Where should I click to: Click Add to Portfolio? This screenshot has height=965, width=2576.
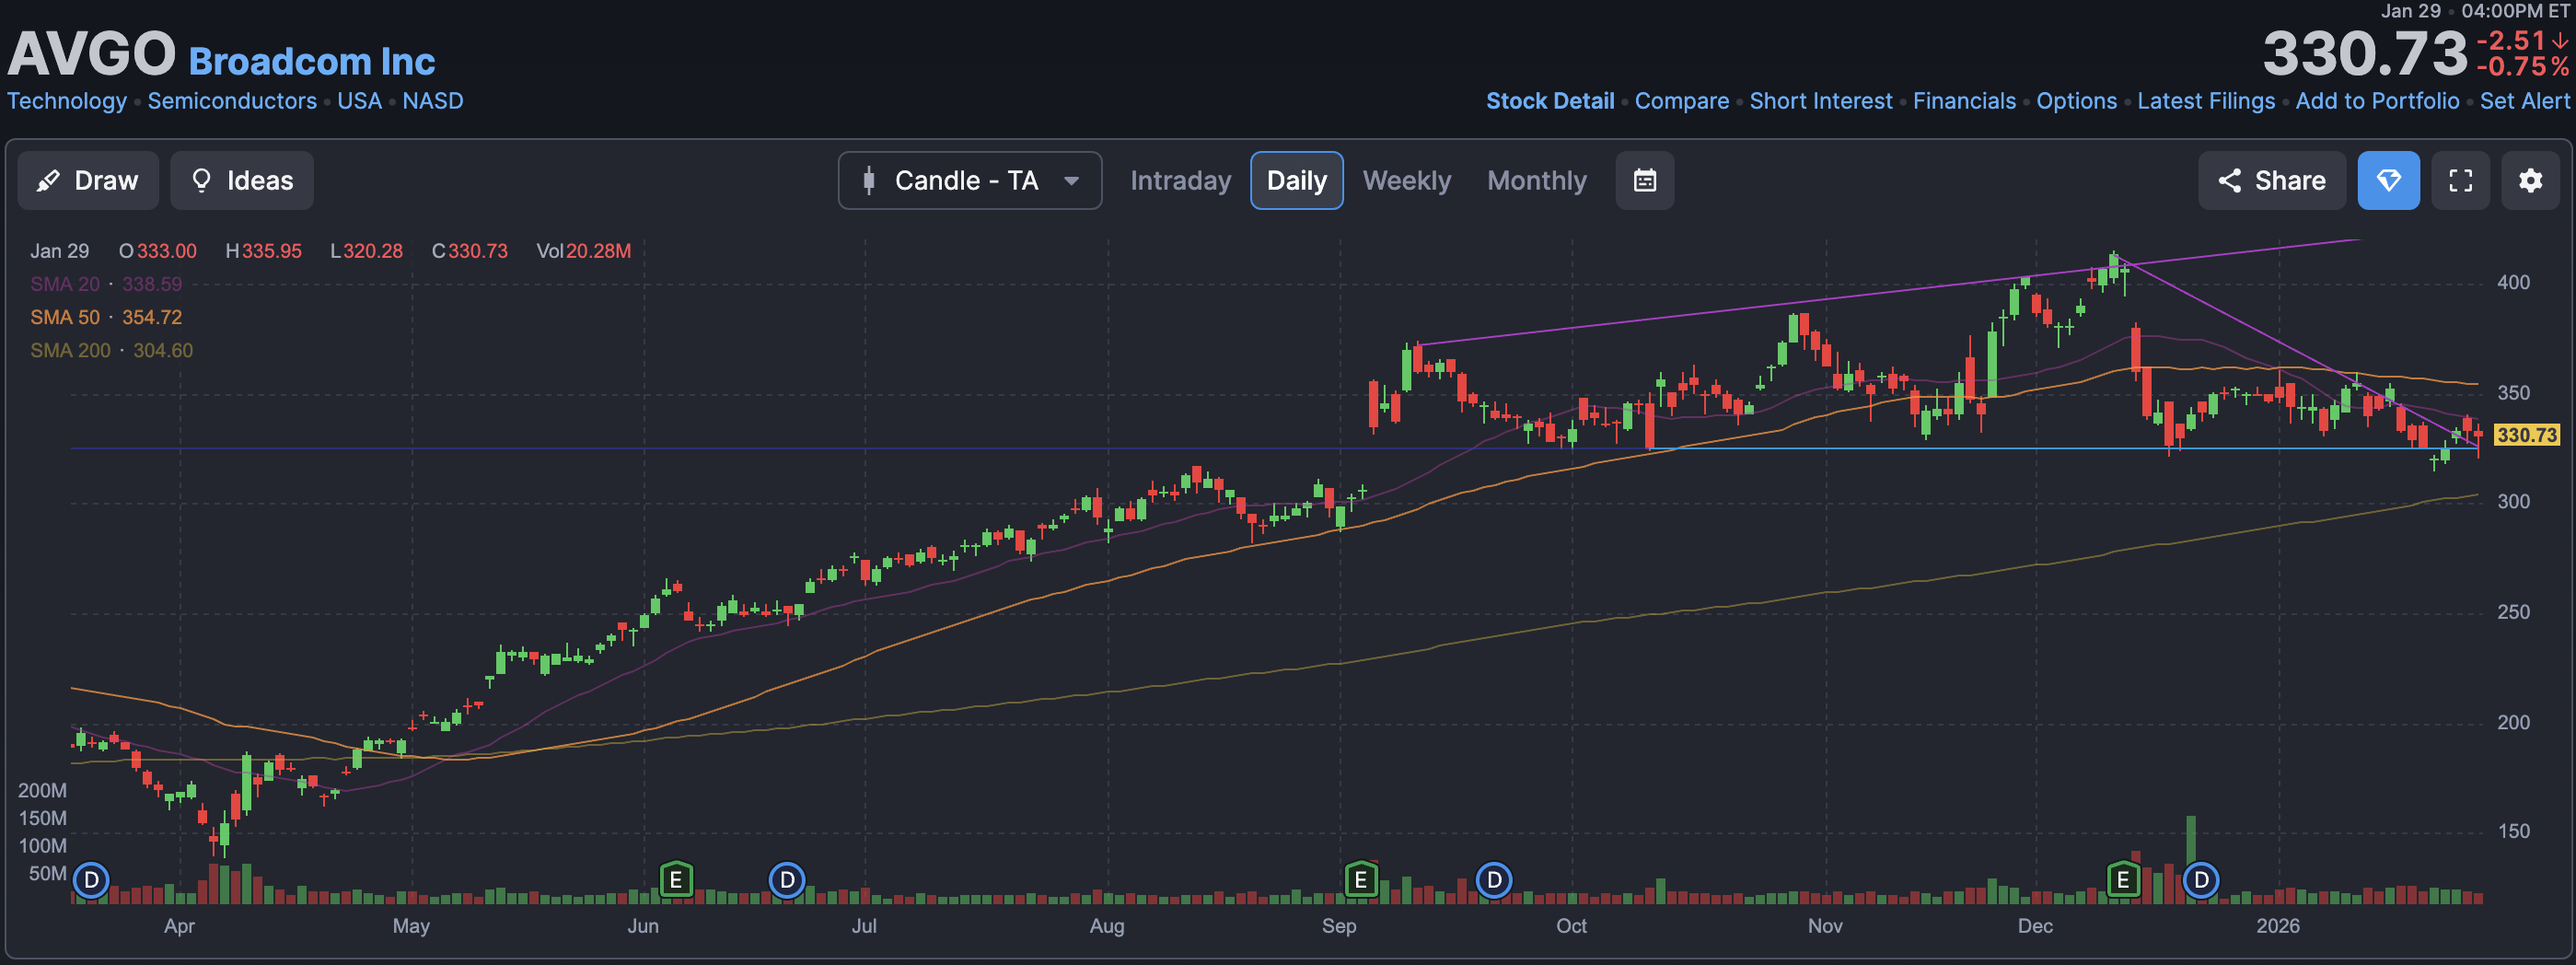tap(2377, 101)
